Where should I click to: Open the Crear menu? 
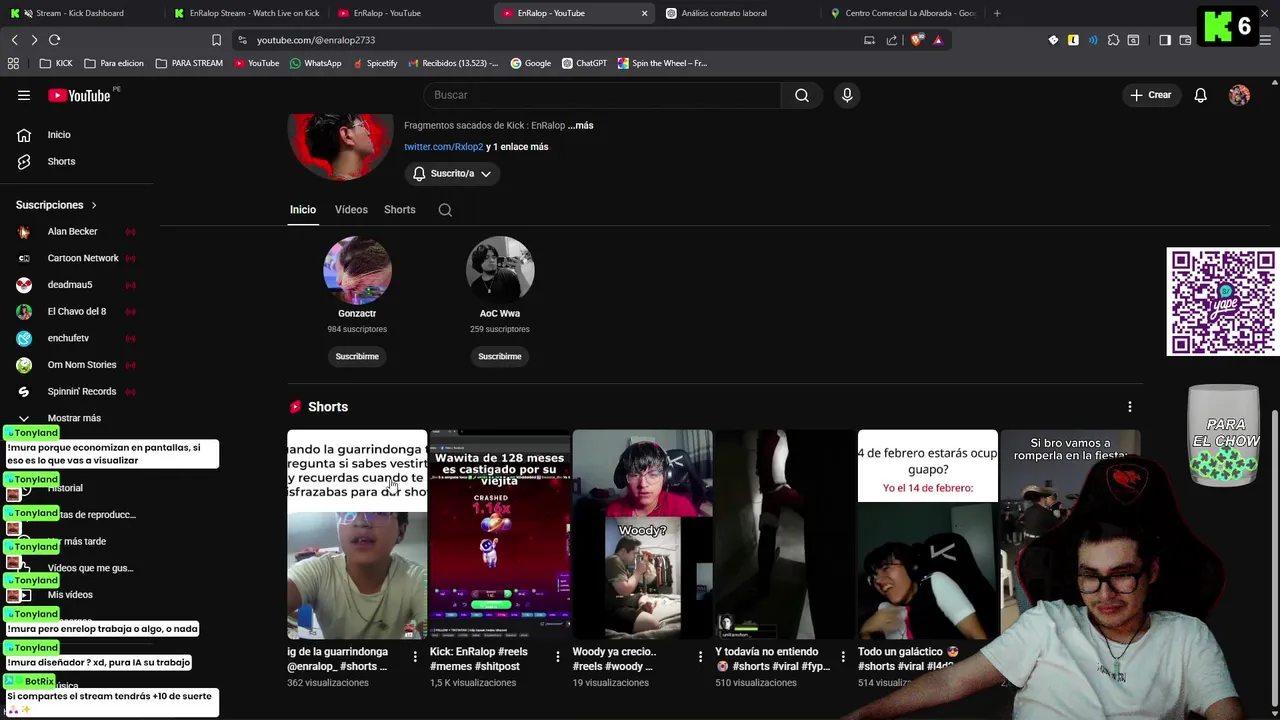point(1150,95)
